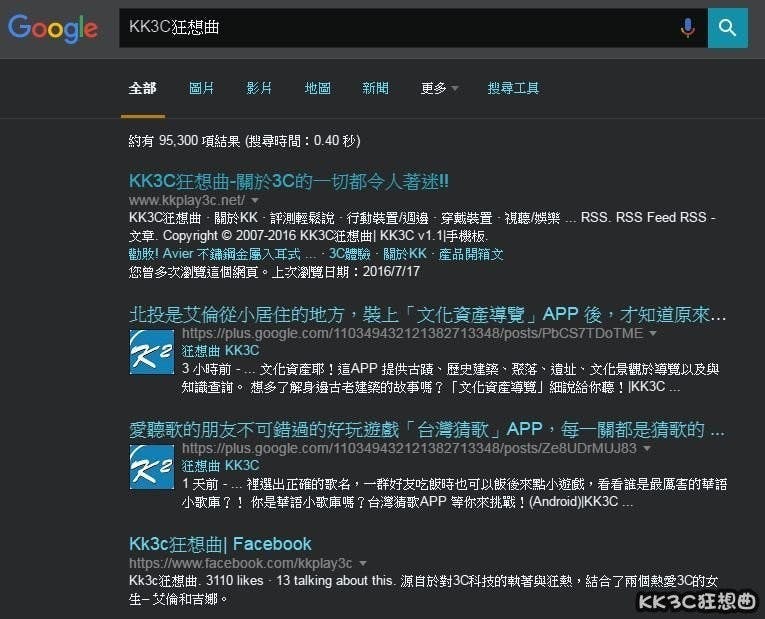Open the 3C體驗 sitelink
This screenshot has width=765, height=619.
[x=349, y=254]
